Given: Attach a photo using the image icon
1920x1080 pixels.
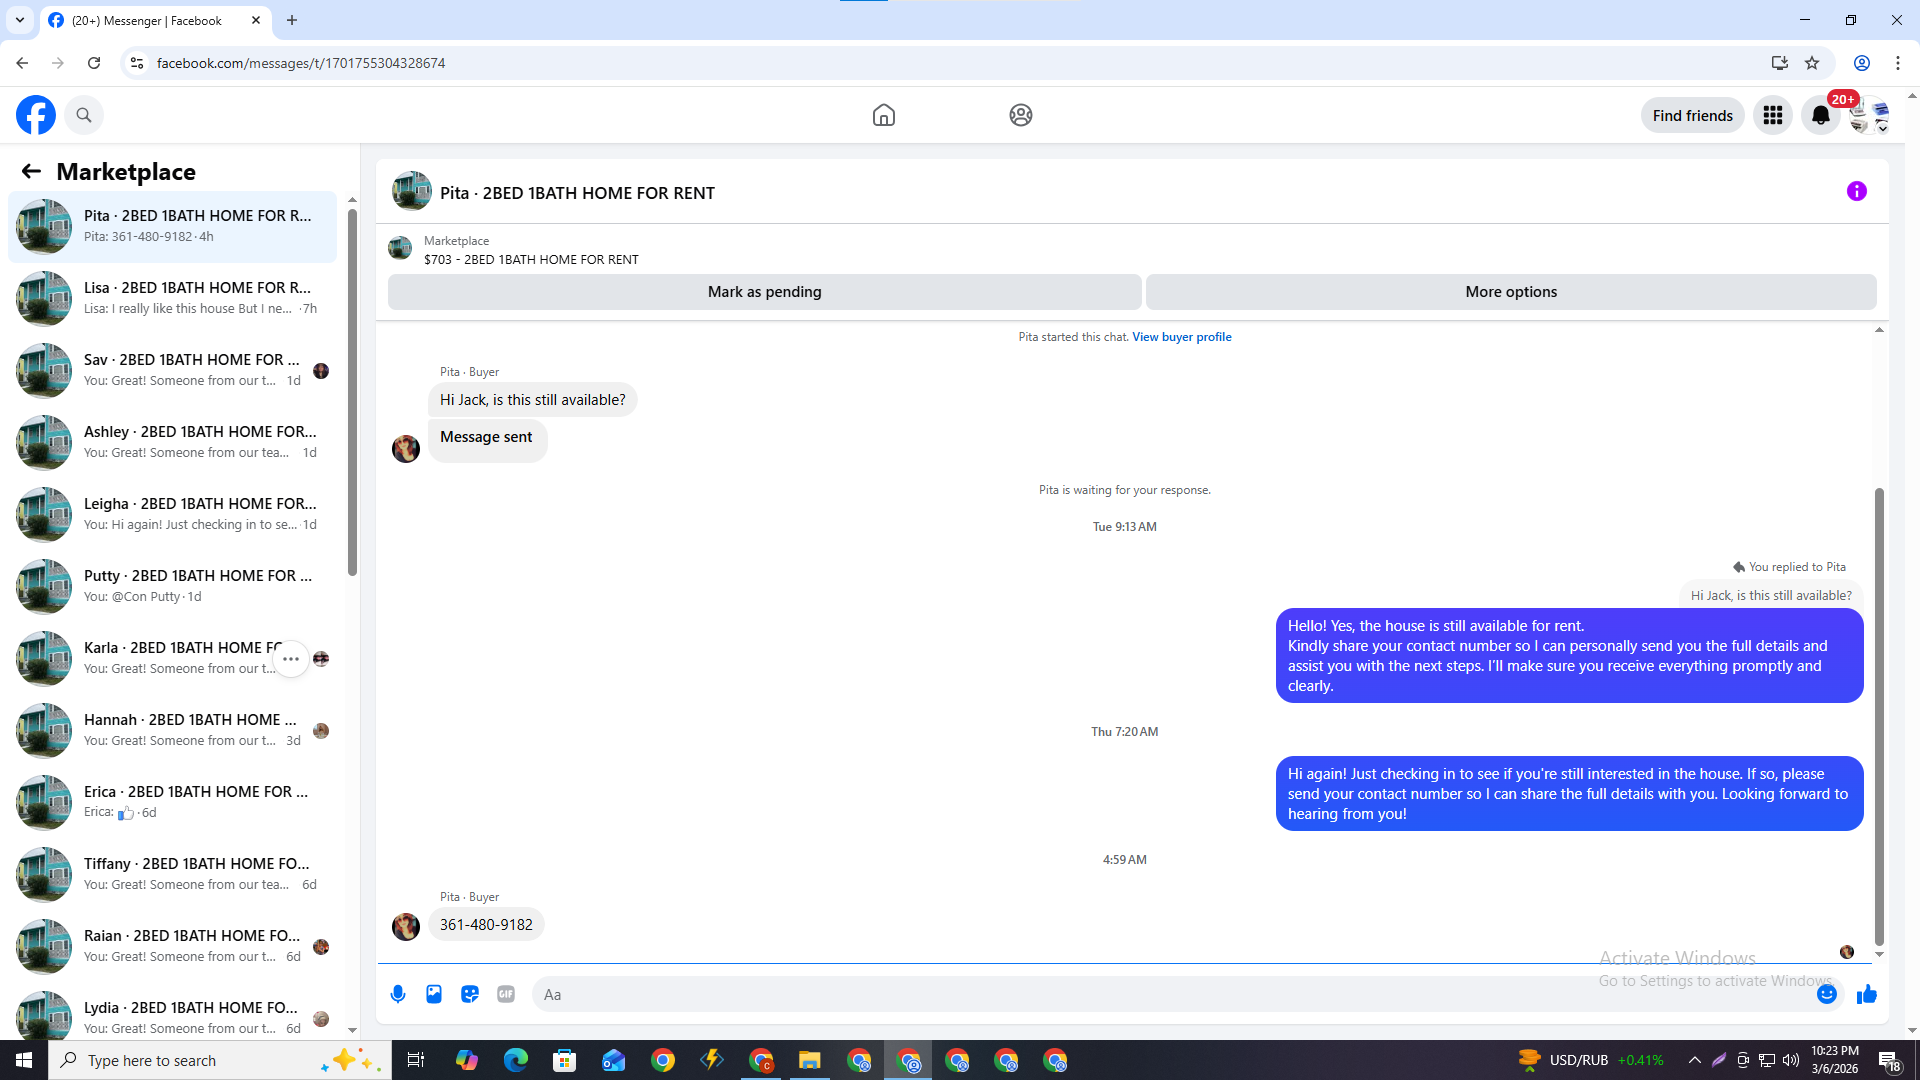Looking at the screenshot, I should pyautogui.click(x=434, y=994).
